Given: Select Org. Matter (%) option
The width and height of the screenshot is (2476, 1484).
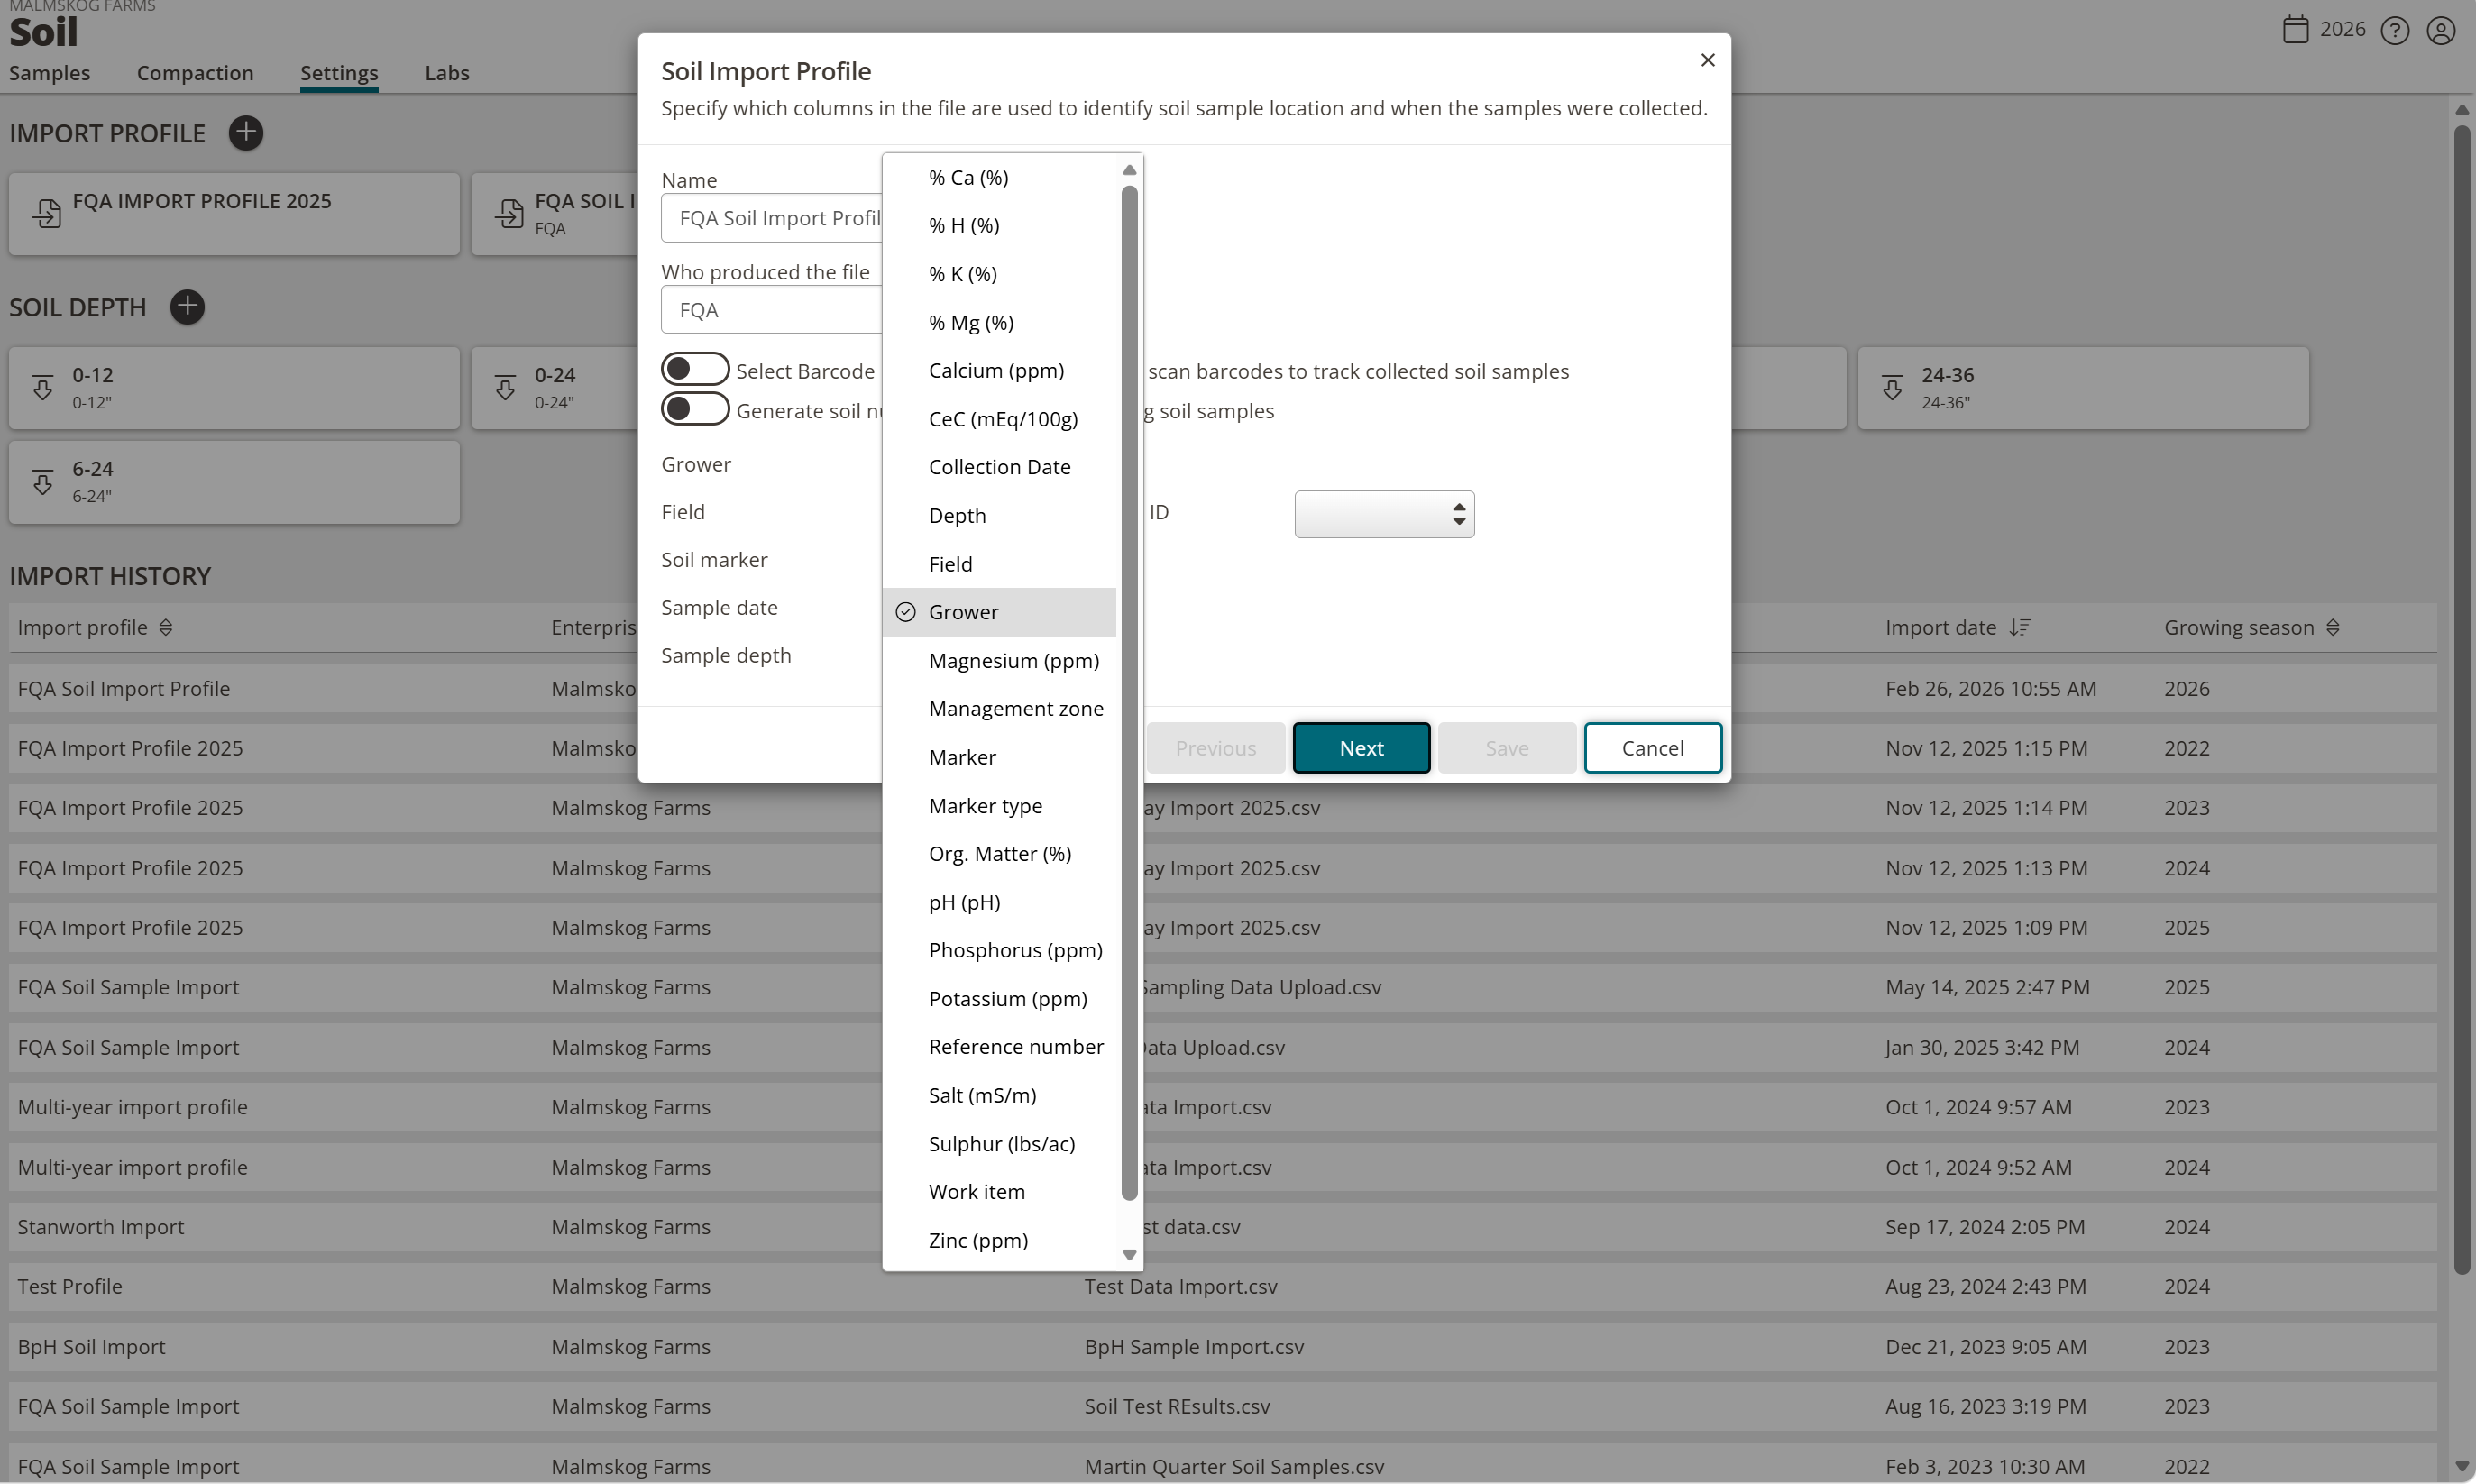Looking at the screenshot, I should (999, 853).
